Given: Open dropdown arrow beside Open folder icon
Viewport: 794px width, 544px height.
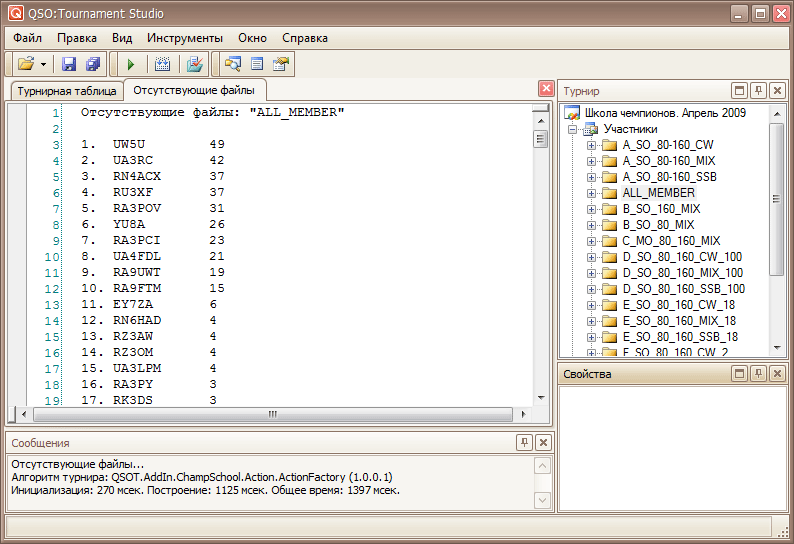Looking at the screenshot, I should (44, 64).
